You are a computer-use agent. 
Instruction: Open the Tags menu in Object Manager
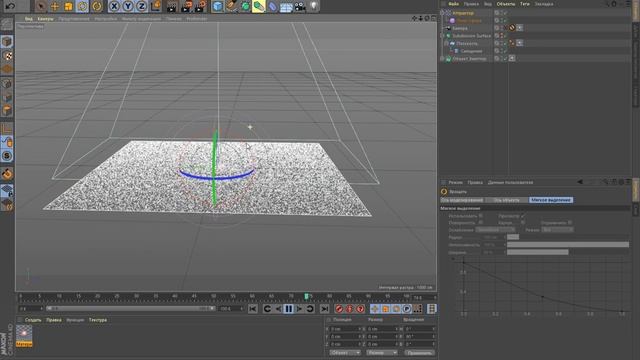(x=524, y=4)
